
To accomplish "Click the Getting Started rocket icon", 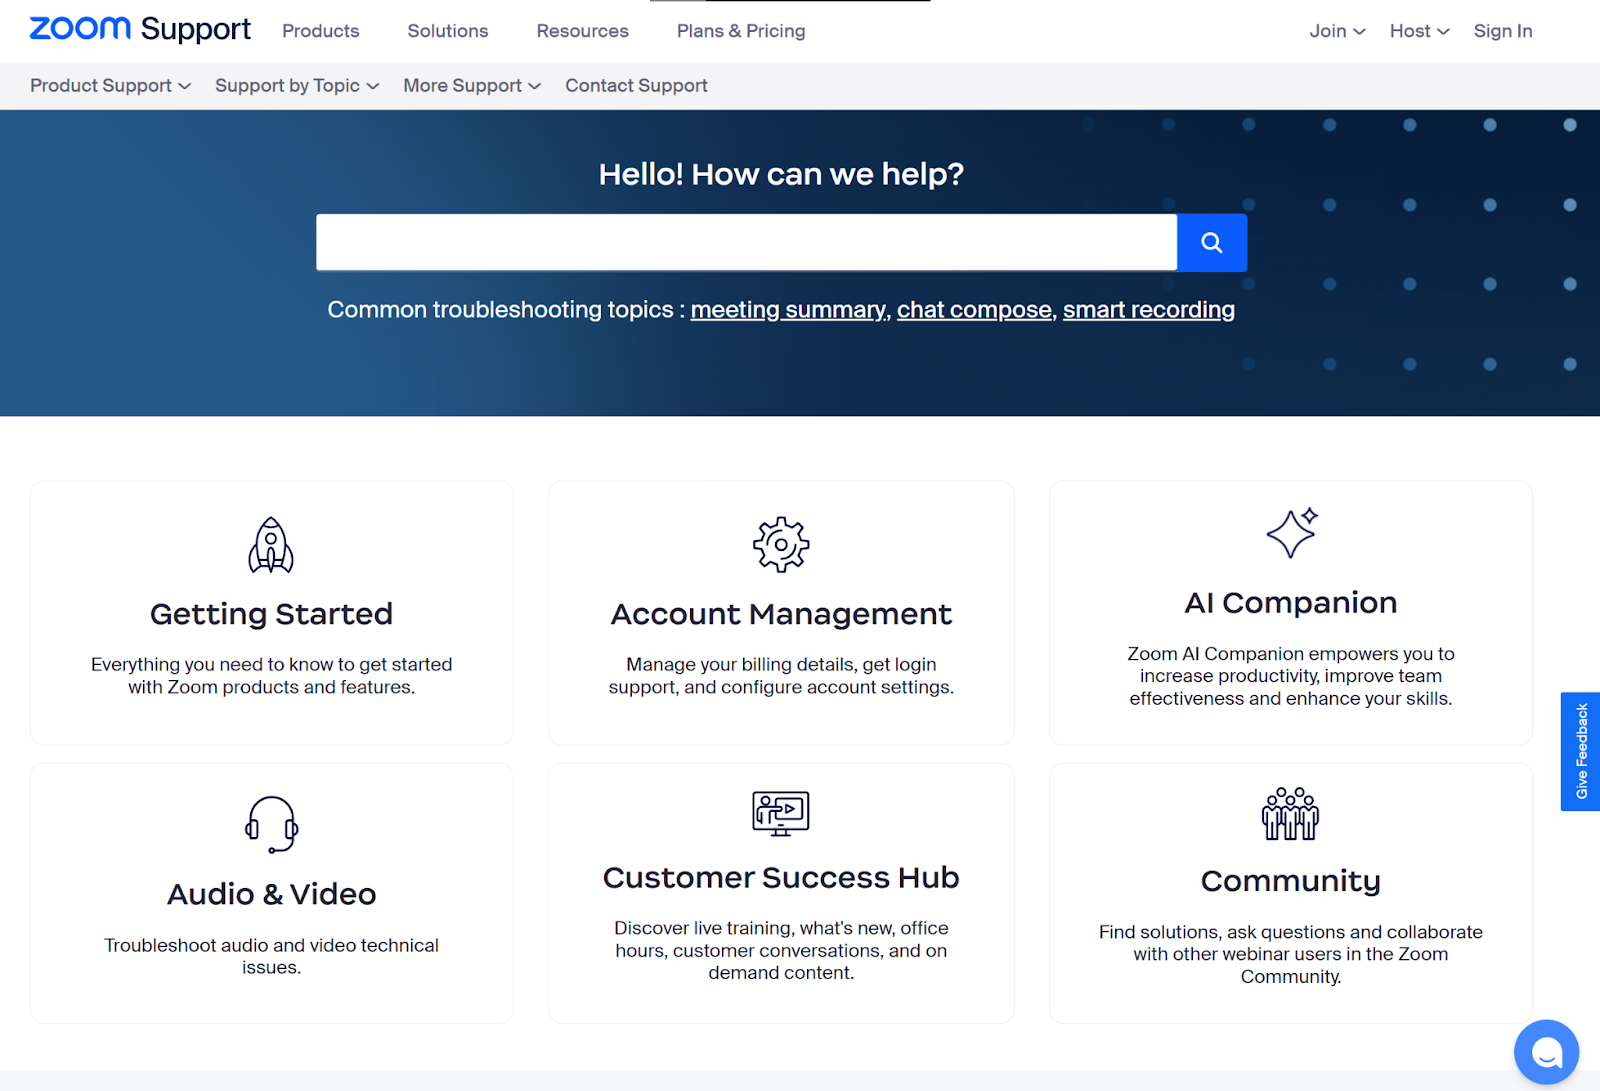I will click(271, 545).
